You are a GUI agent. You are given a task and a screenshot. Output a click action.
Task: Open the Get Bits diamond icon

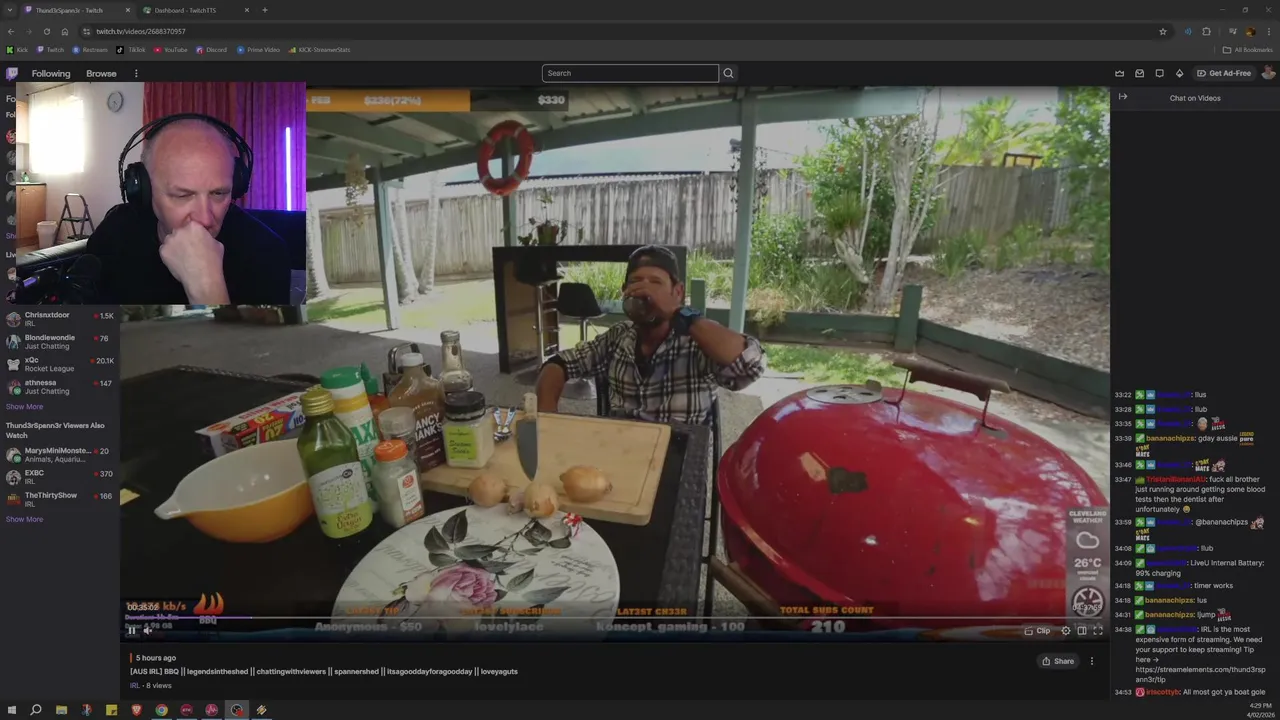[x=1179, y=73]
